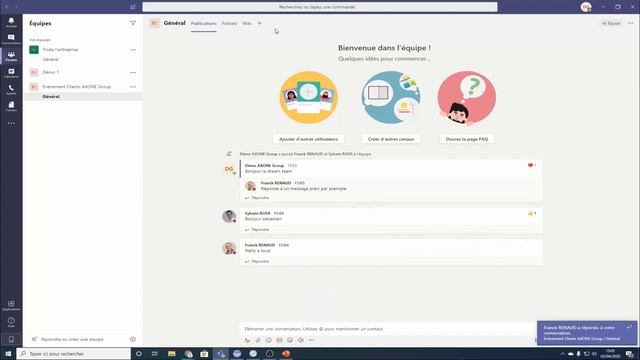Click the Attach paperclip icon below compose box
The height and width of the screenshot is (360, 640).
(x=258, y=340)
